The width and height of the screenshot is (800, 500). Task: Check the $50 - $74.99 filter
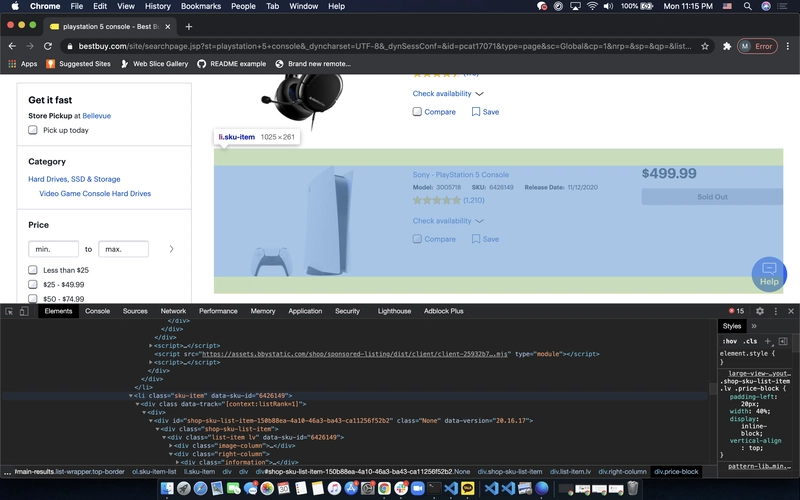click(33, 298)
